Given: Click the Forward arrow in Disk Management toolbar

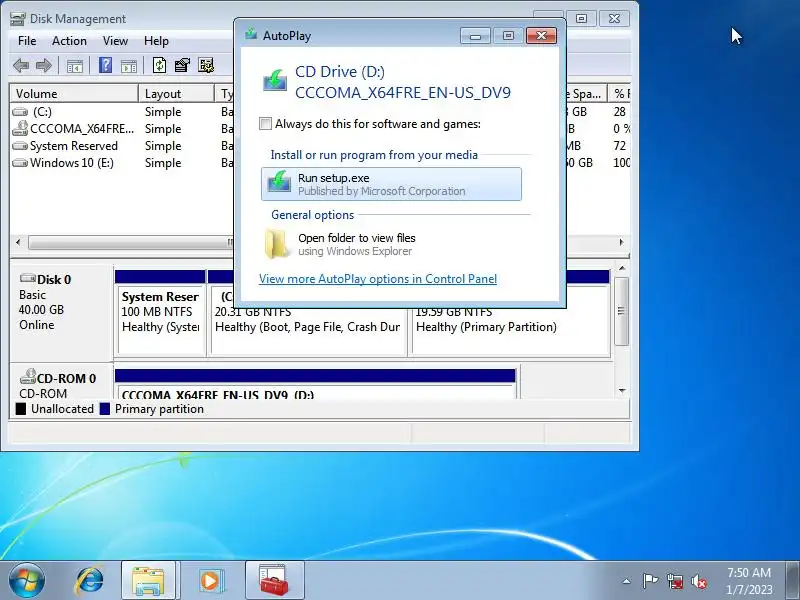Looking at the screenshot, I should point(44,65).
